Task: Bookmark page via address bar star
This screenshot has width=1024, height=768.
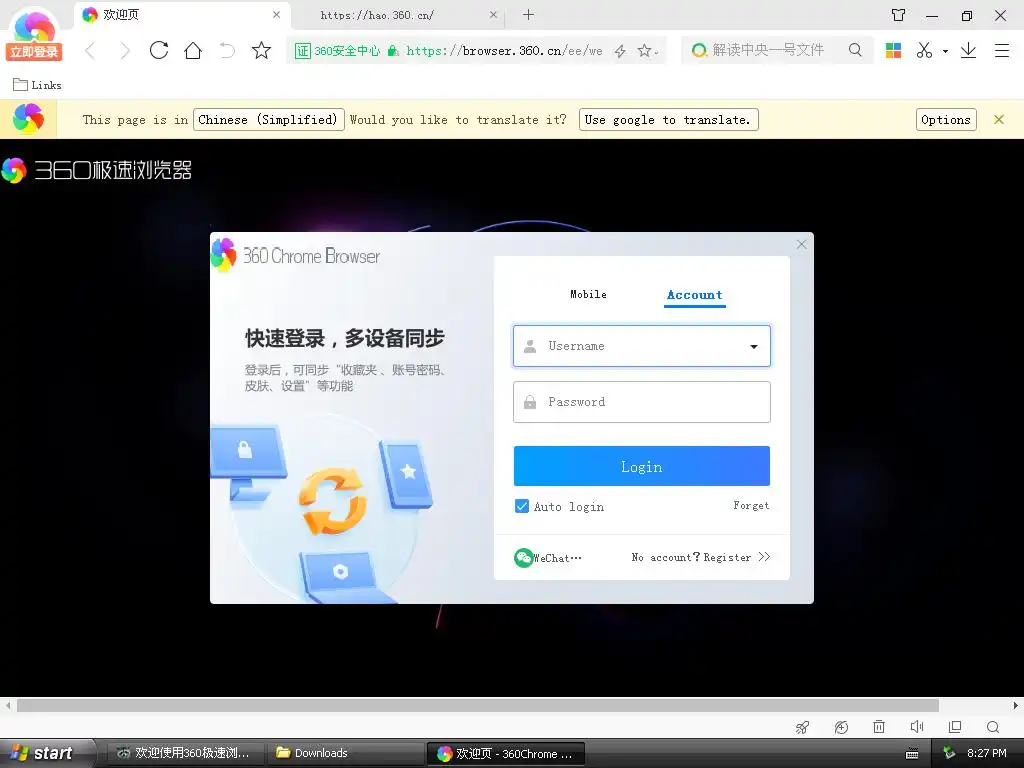Action: pyautogui.click(x=645, y=51)
